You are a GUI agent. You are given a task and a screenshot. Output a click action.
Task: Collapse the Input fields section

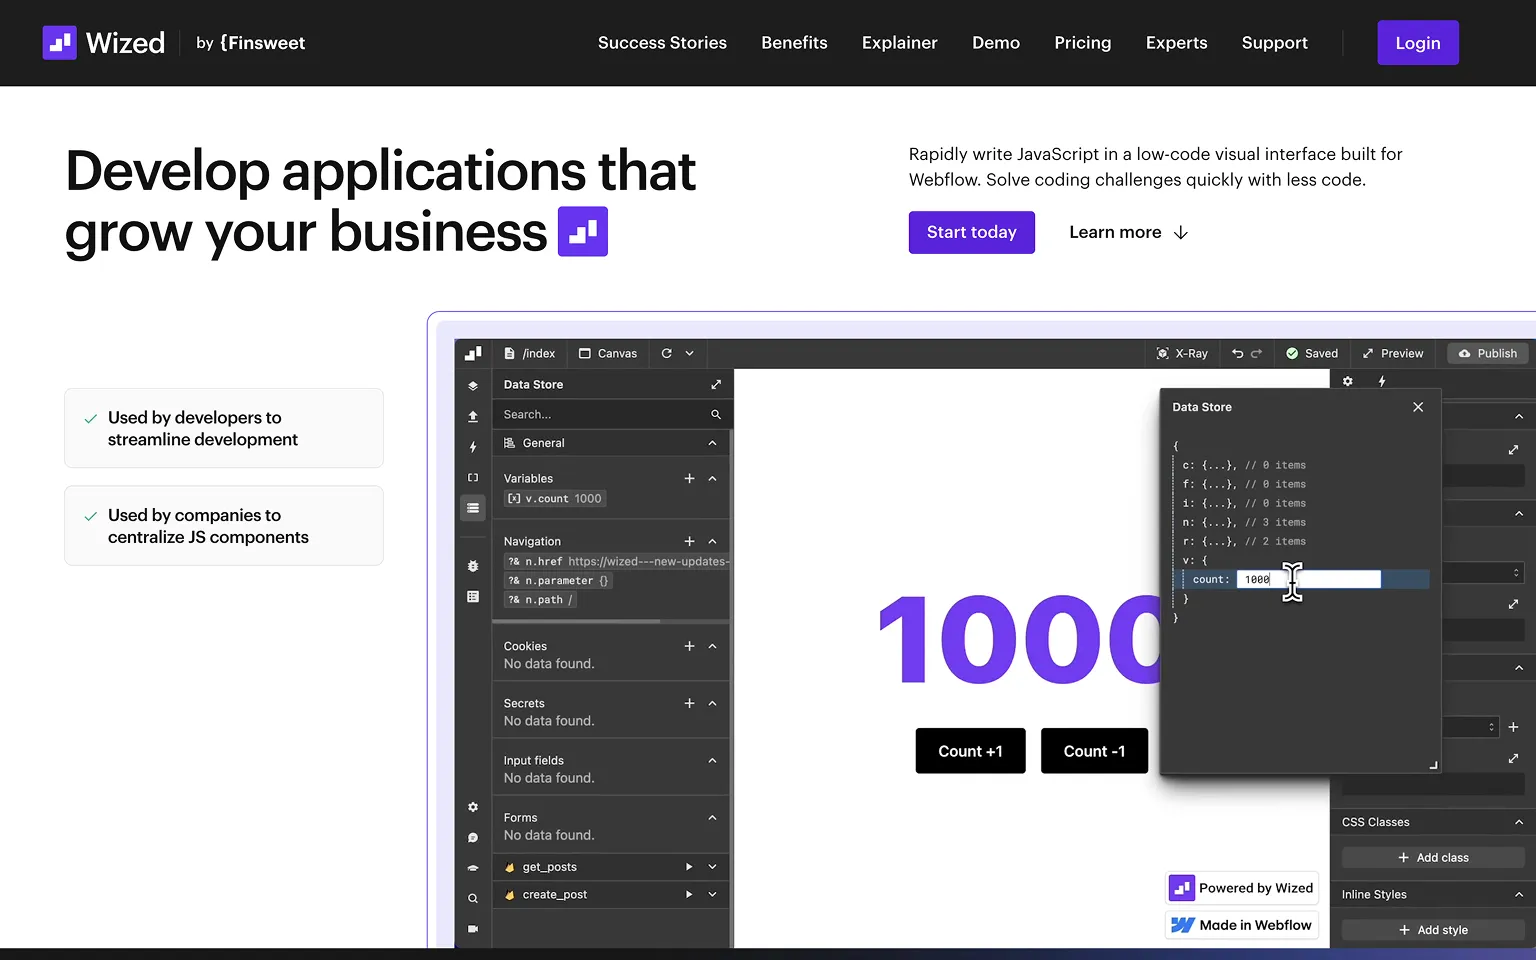click(x=712, y=760)
